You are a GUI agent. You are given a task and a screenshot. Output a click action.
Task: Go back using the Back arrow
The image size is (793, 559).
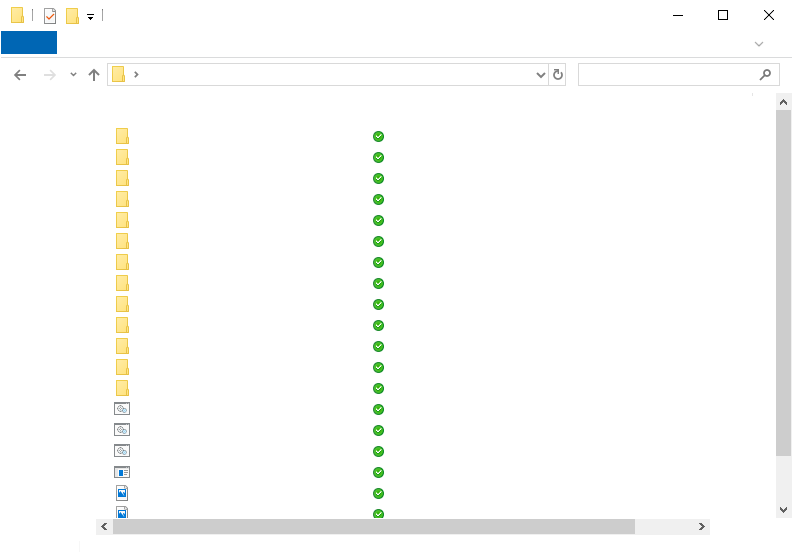click(x=20, y=75)
